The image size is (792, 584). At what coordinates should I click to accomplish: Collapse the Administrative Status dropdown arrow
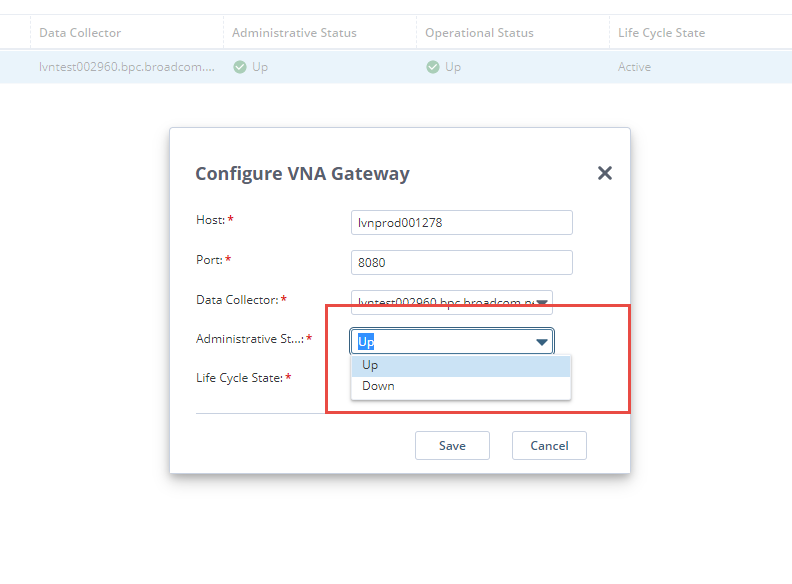[x=542, y=342]
